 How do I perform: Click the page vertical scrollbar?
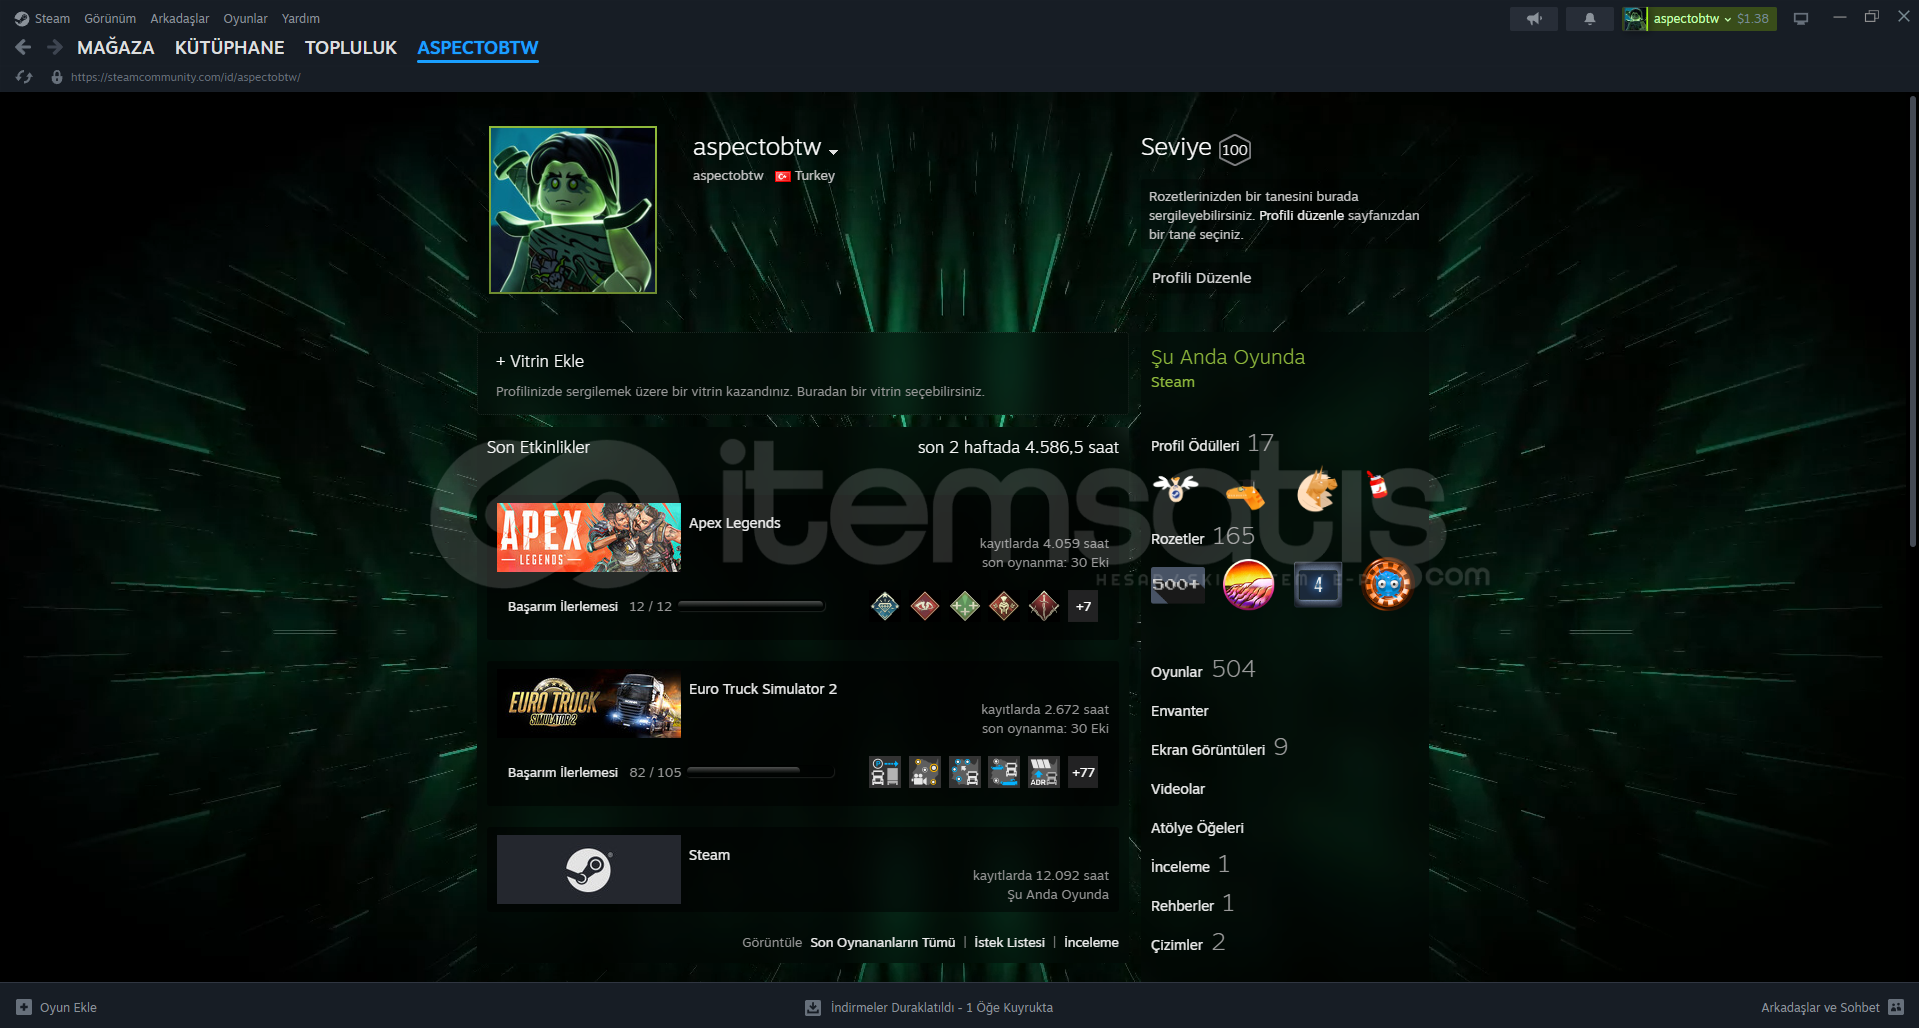(1912, 322)
